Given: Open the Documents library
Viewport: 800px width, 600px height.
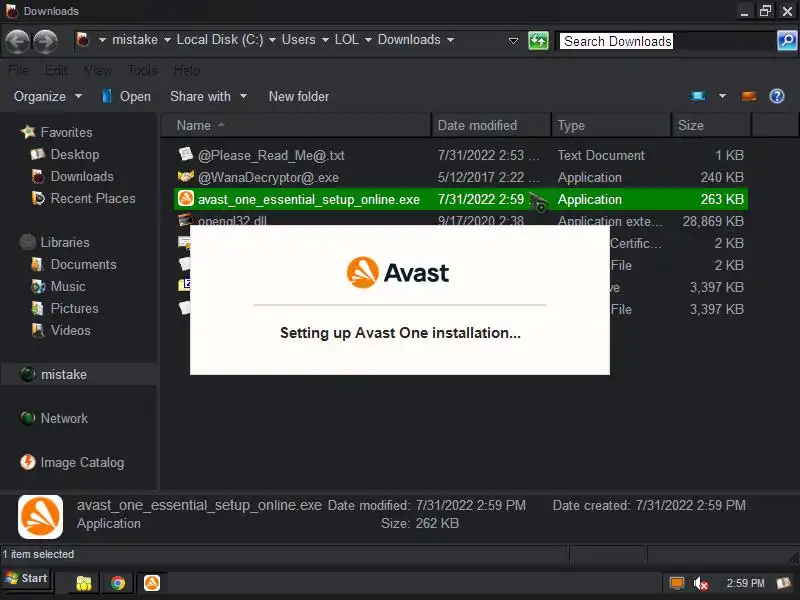Looking at the screenshot, I should click(x=83, y=264).
